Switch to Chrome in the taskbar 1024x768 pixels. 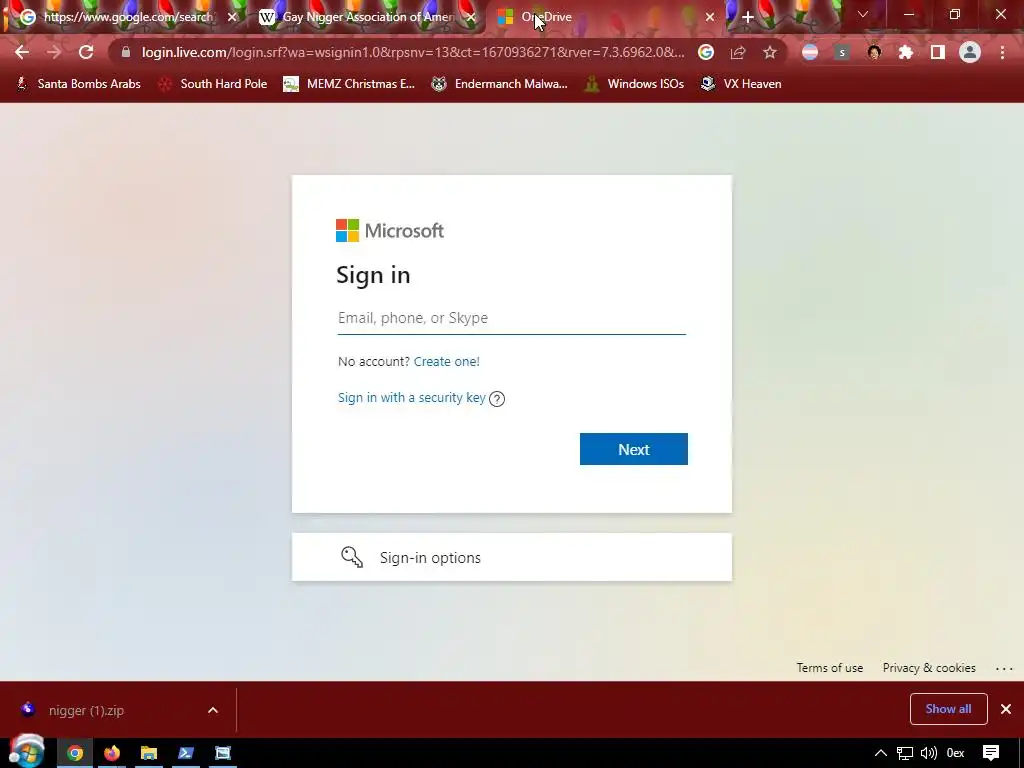[75, 753]
